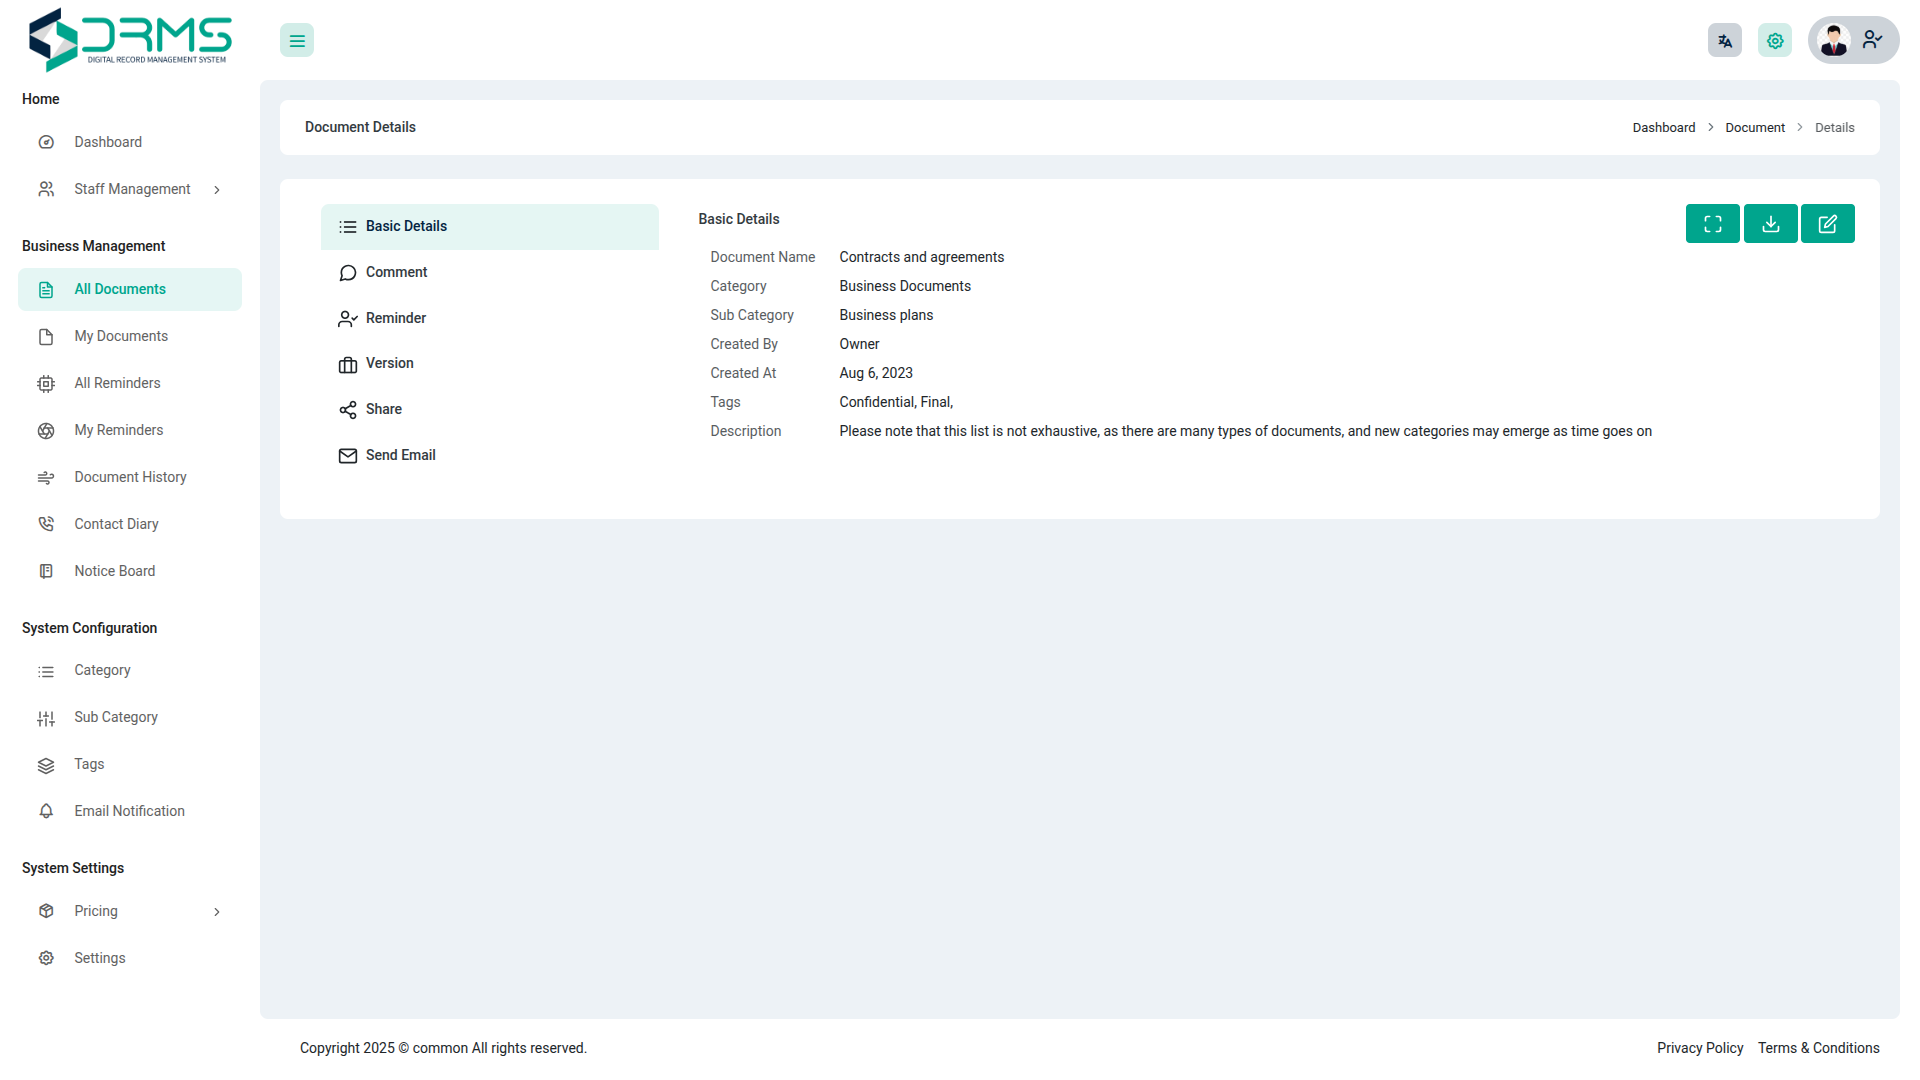Click the fullscreen preview document icon
1920x1080 pixels.
(1712, 224)
